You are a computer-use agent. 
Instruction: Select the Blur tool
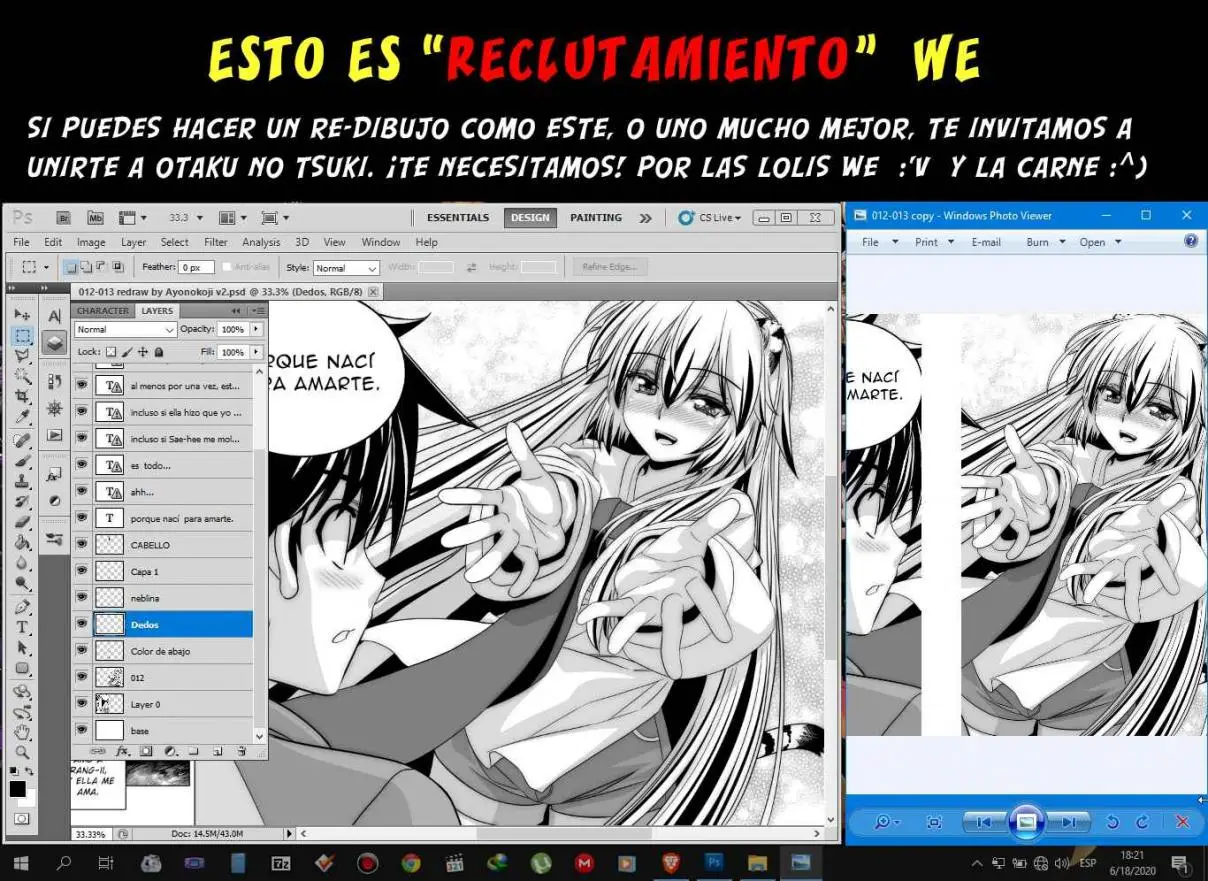(x=22, y=562)
